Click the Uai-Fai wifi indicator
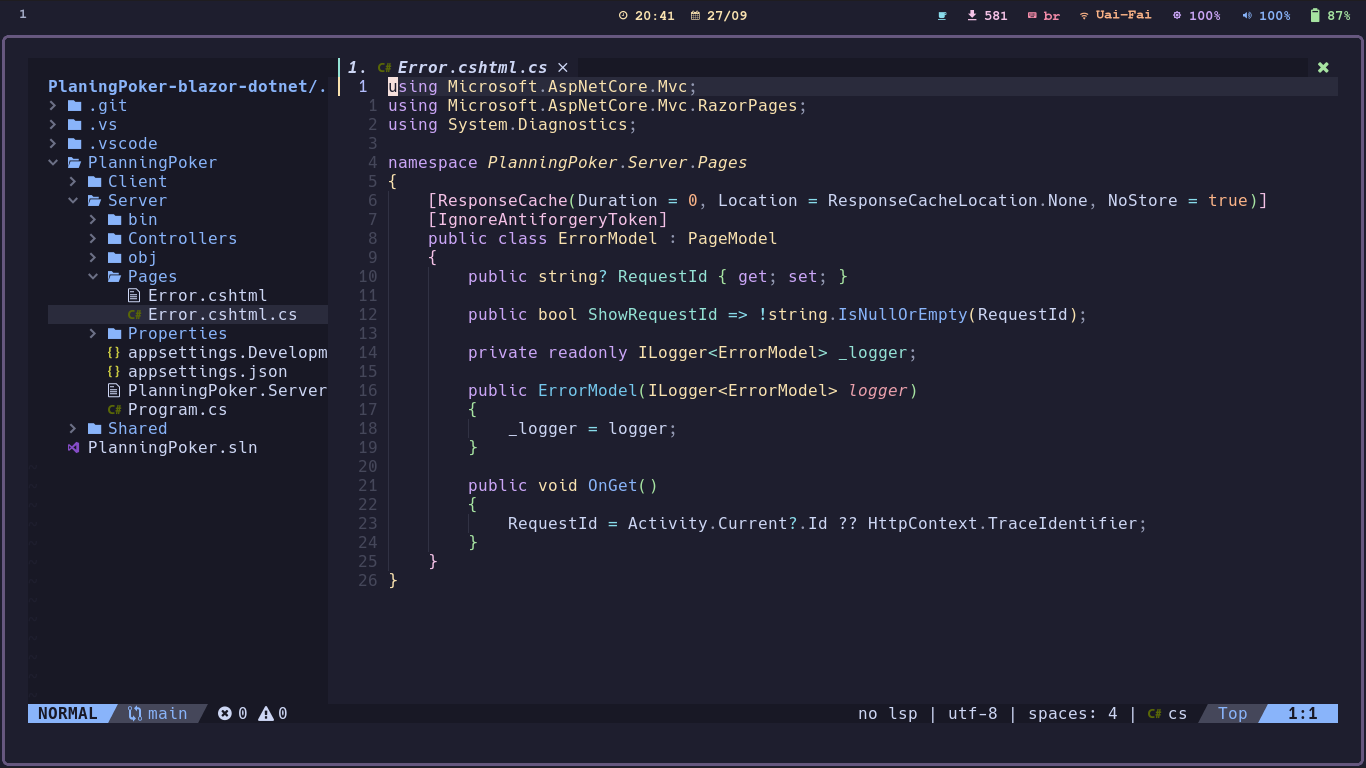 point(1115,15)
